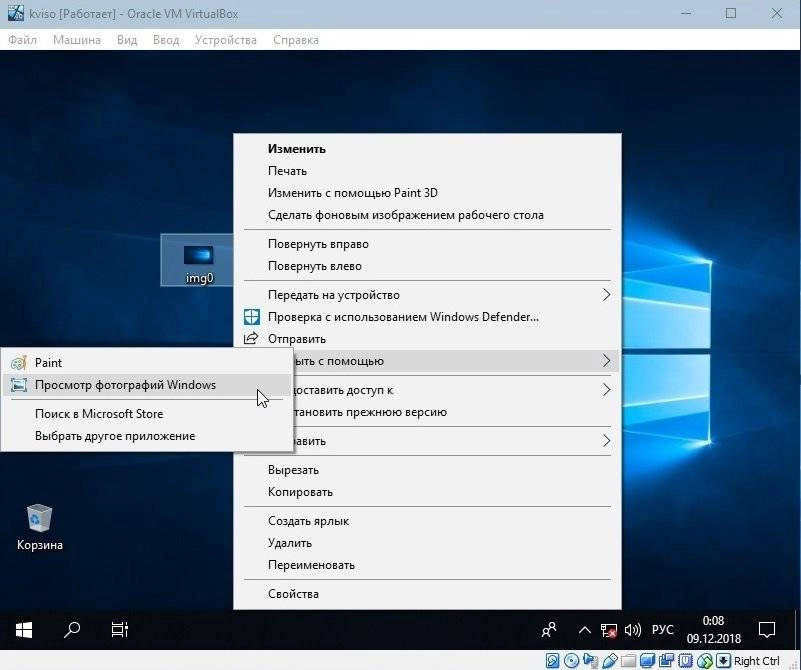Open the Ввод menu
801x670 pixels.
pos(166,40)
